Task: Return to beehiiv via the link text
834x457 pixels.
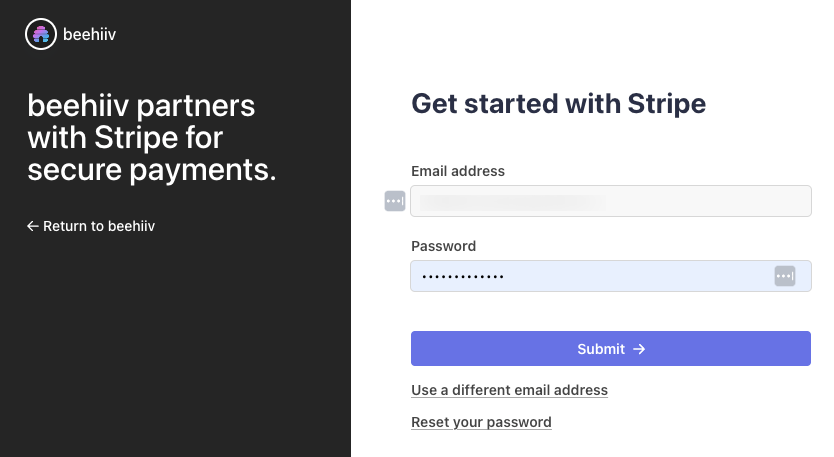Action: tap(99, 226)
